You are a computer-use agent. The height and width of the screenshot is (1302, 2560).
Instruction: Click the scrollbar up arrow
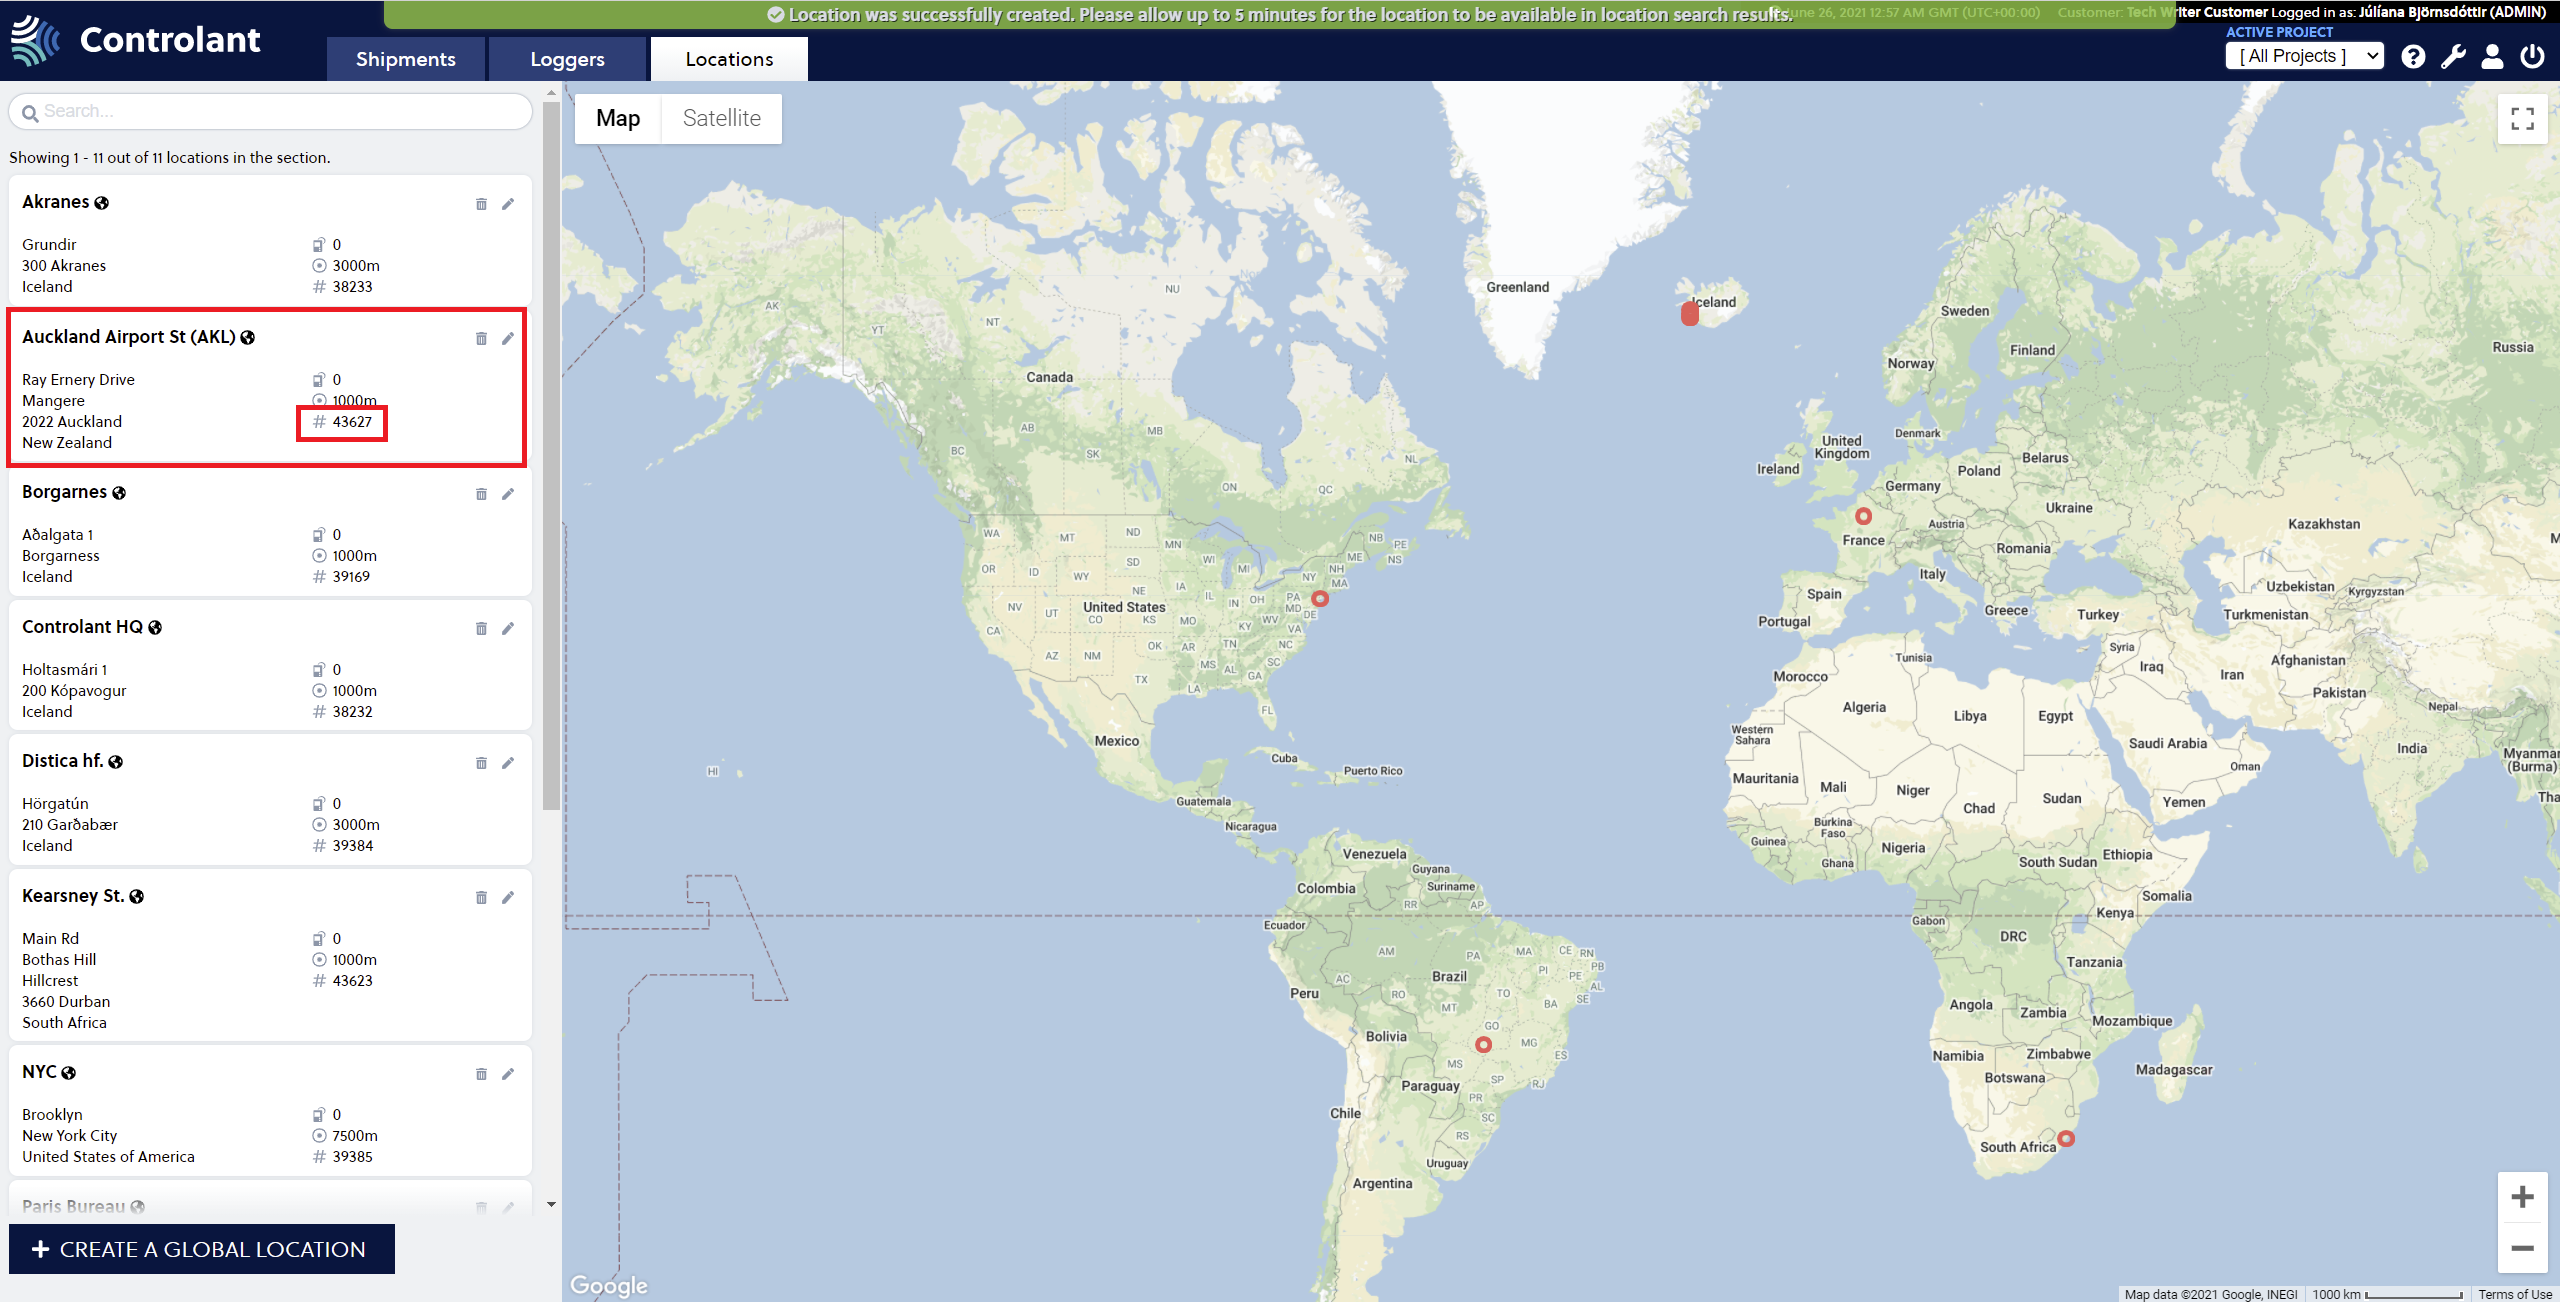551,92
